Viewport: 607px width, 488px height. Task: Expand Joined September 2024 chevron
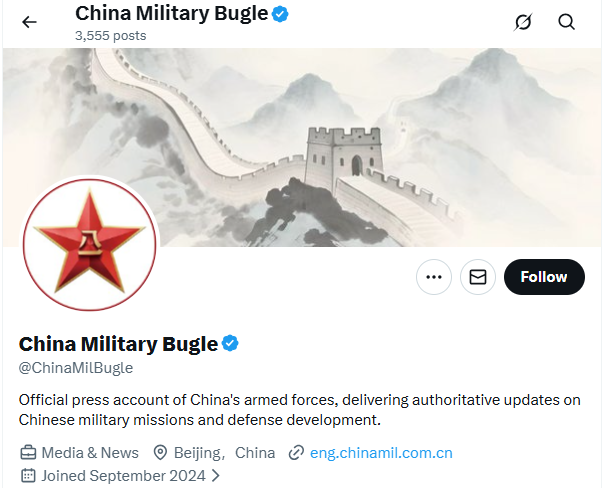pos(216,475)
